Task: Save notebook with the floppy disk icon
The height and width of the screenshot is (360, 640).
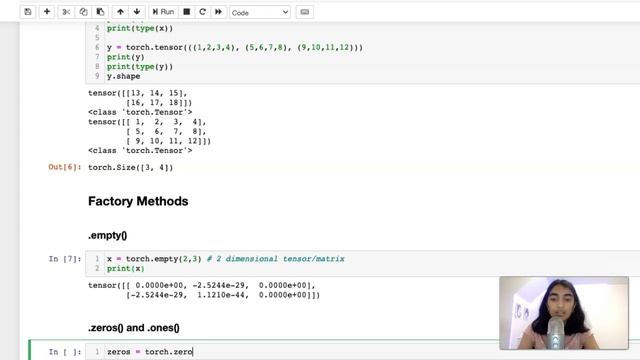Action: tap(28, 12)
